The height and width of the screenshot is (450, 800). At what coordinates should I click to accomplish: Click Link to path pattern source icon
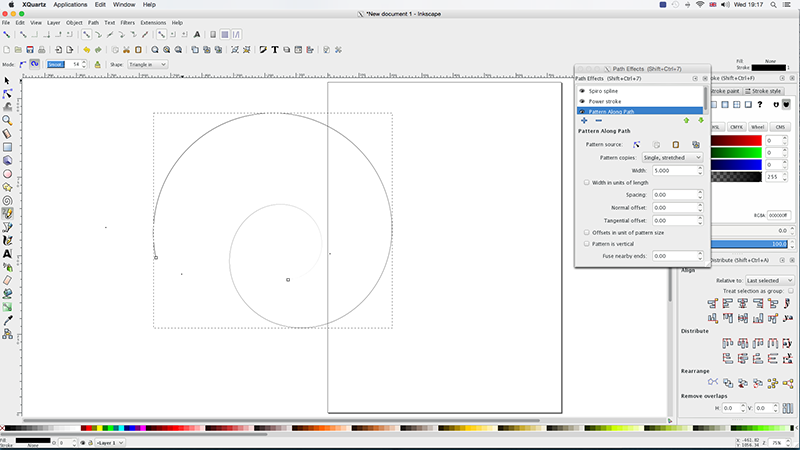click(695, 145)
